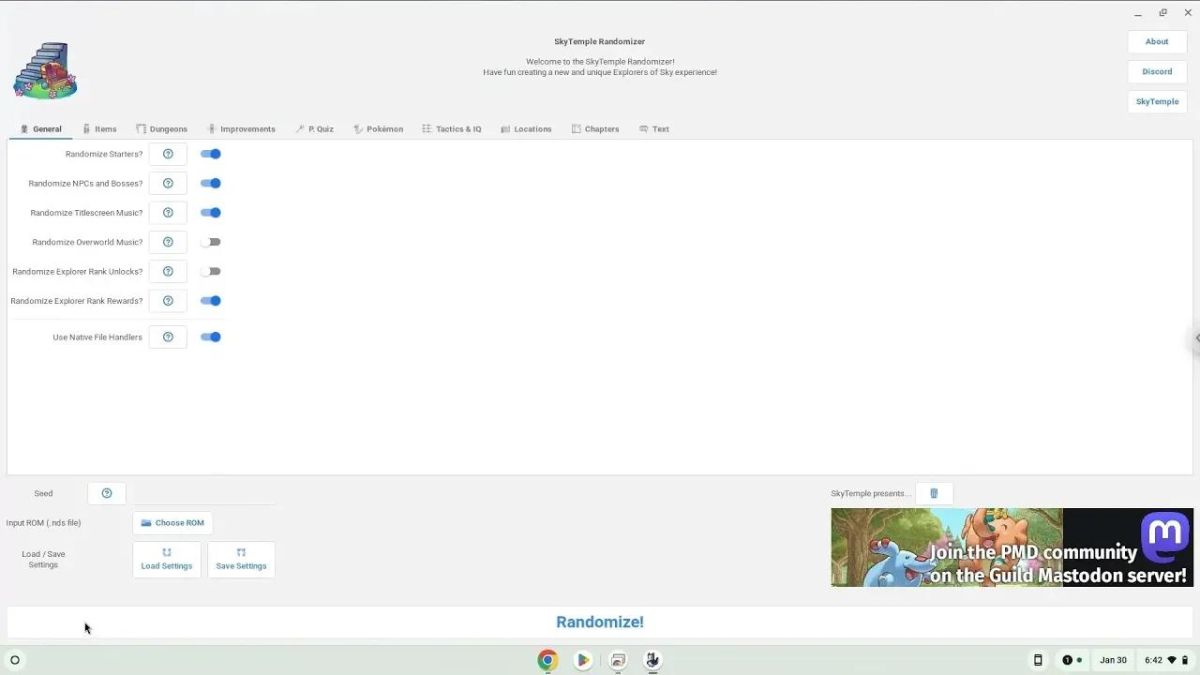Switch to the Dungeons tab

coord(162,129)
